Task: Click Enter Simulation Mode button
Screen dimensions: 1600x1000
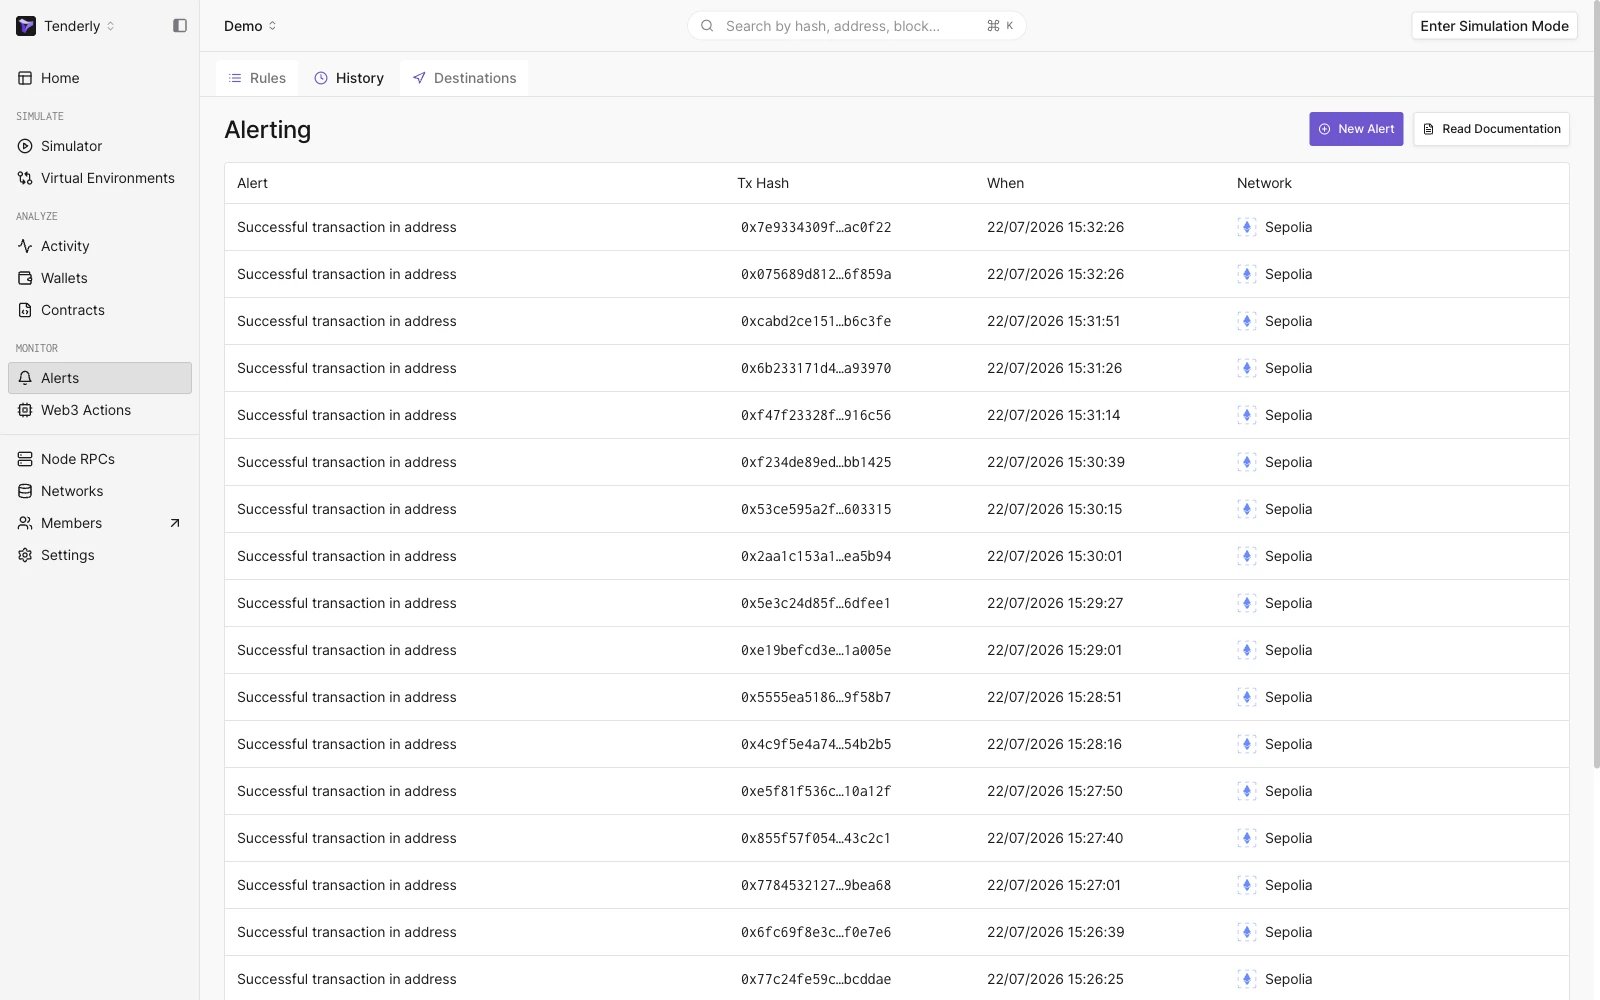Action: (1494, 26)
